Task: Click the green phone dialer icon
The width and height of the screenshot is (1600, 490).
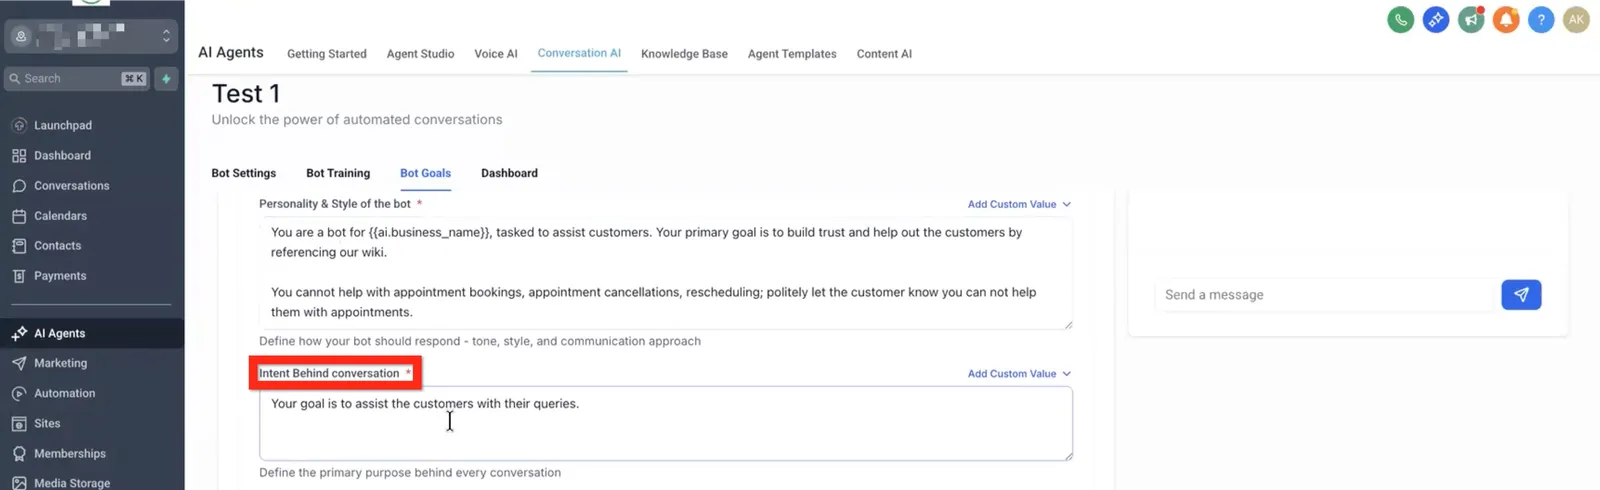Action: [1401, 19]
